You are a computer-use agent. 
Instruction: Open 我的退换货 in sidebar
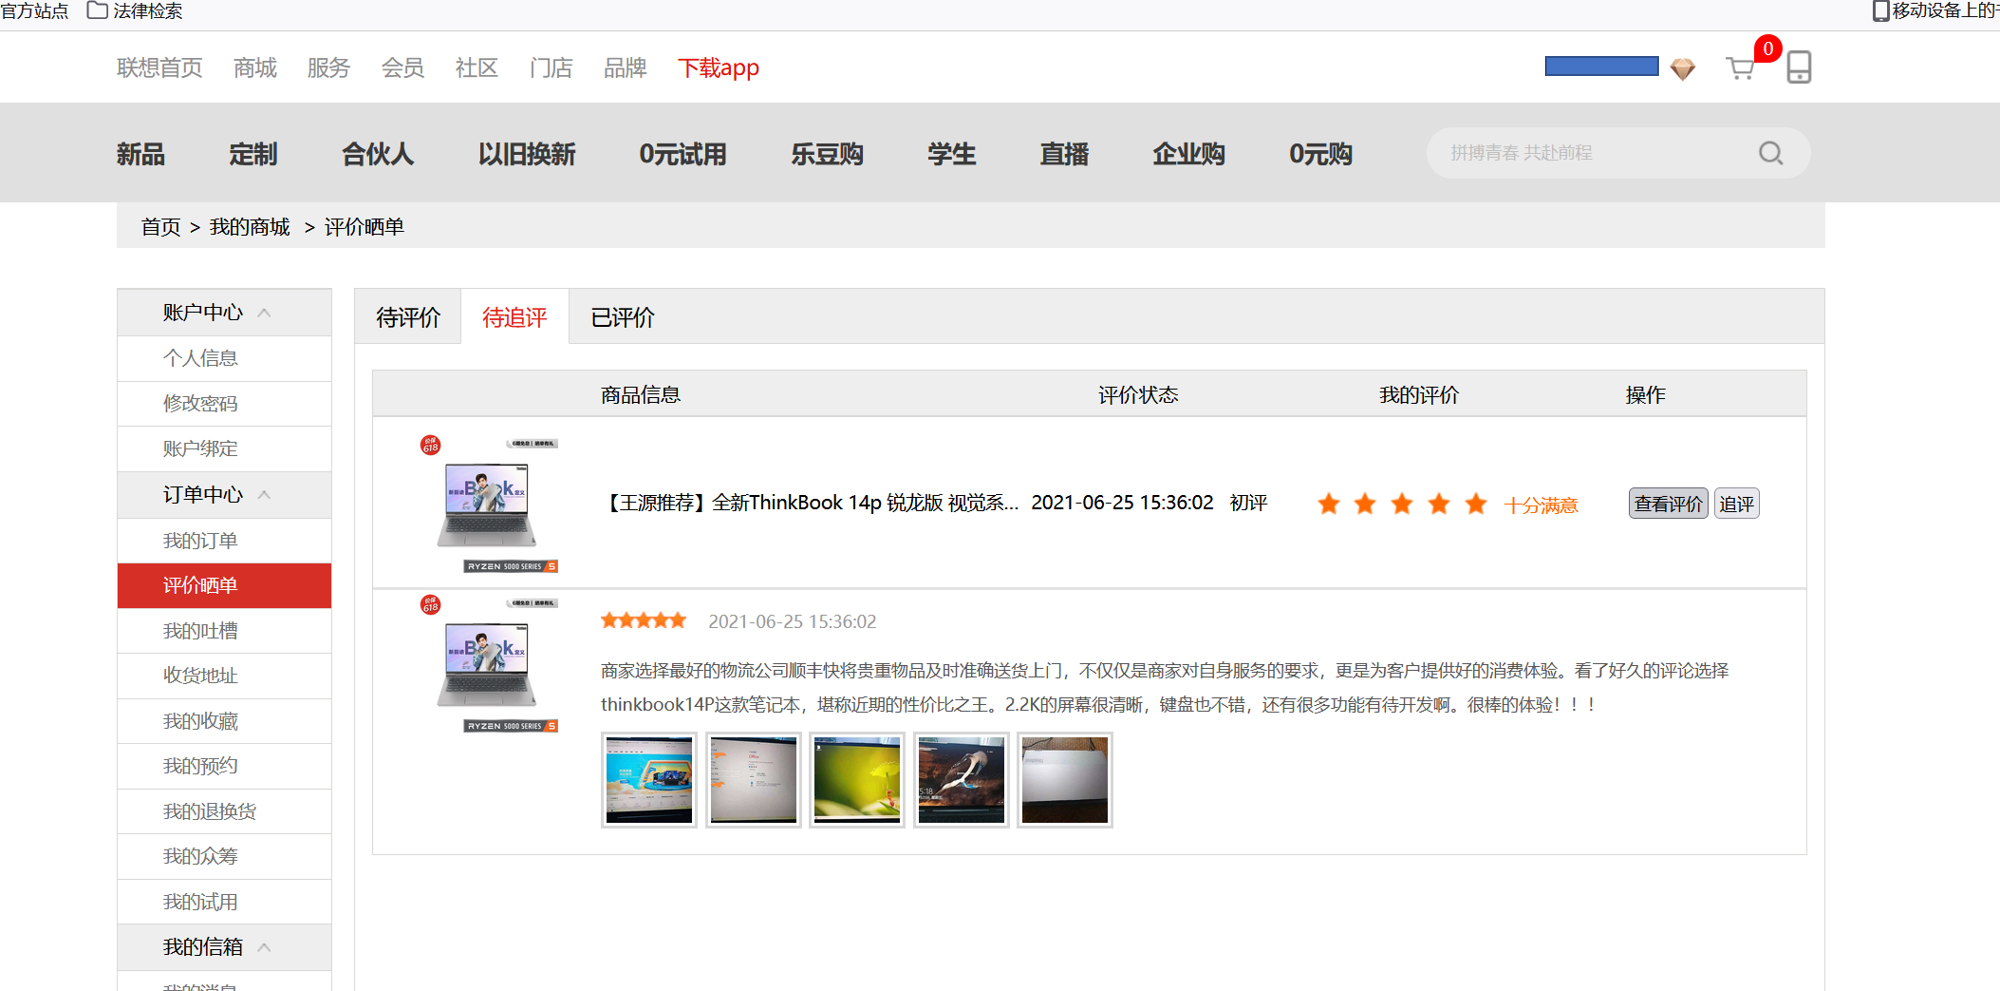(x=224, y=811)
